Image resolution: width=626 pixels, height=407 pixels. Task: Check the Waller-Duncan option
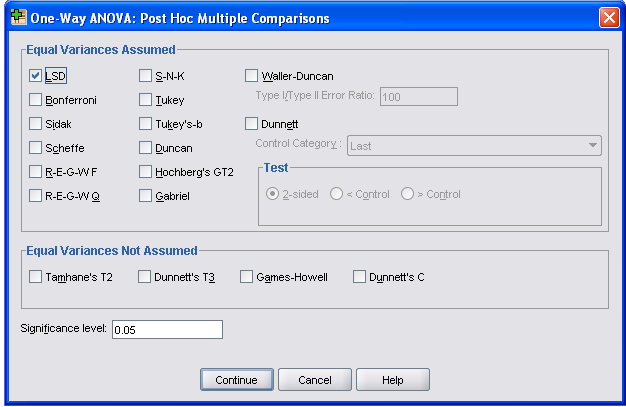[252, 76]
